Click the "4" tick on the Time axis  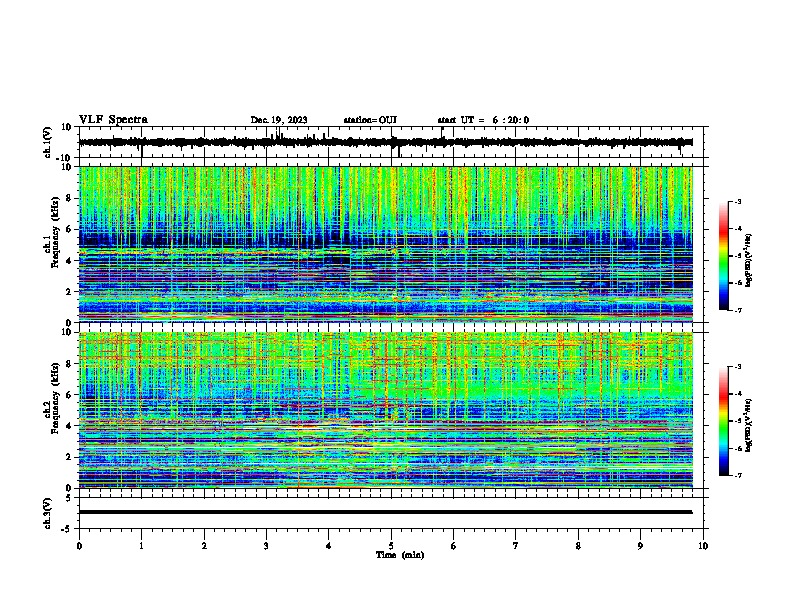point(329,546)
